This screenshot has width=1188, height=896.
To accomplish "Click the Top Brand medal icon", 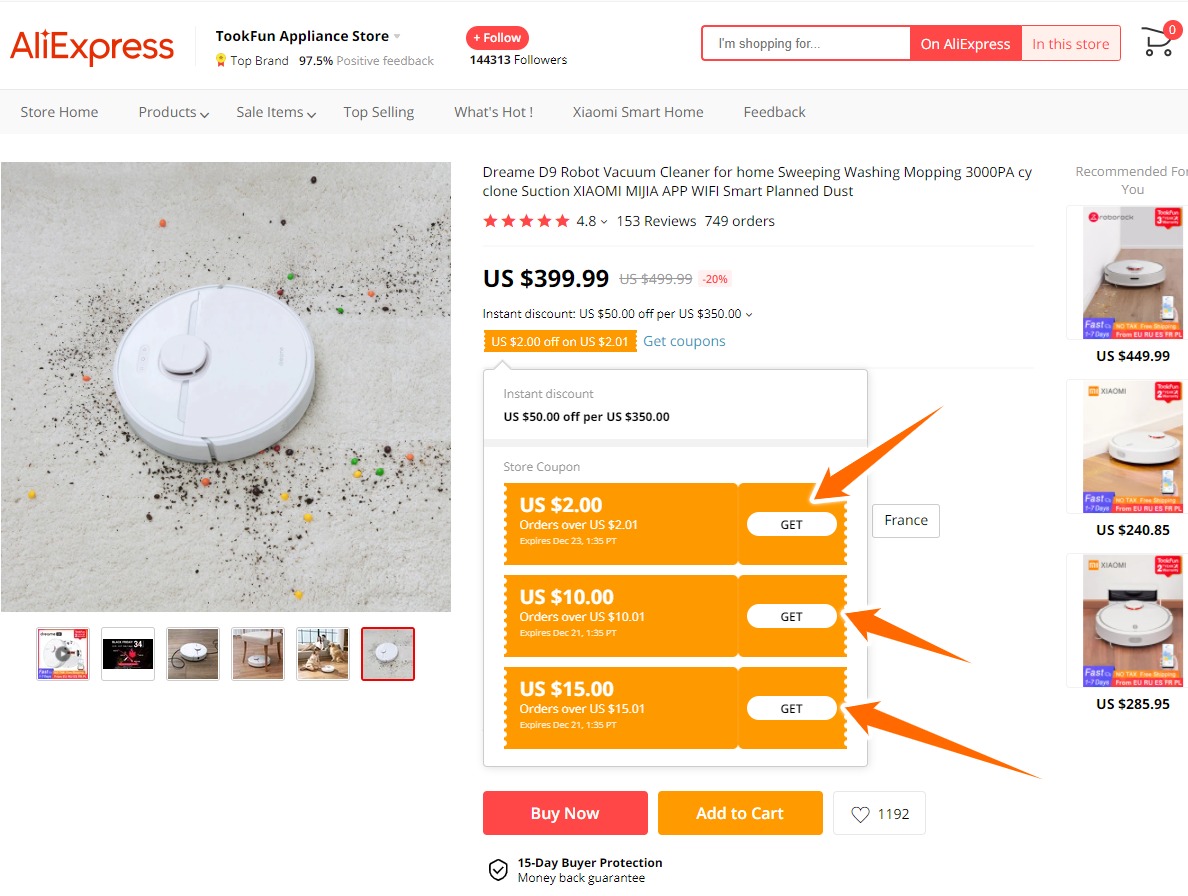I will [221, 60].
